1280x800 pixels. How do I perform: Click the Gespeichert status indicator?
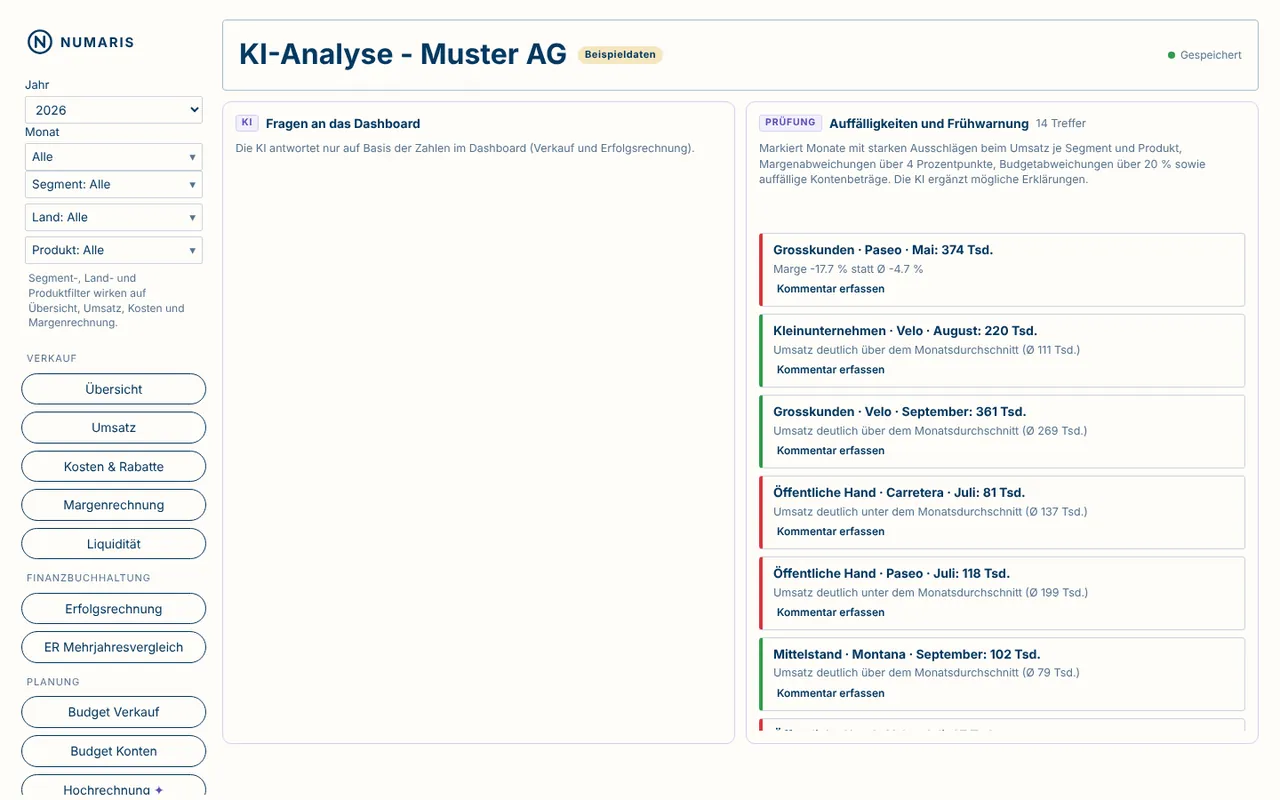tap(1205, 55)
